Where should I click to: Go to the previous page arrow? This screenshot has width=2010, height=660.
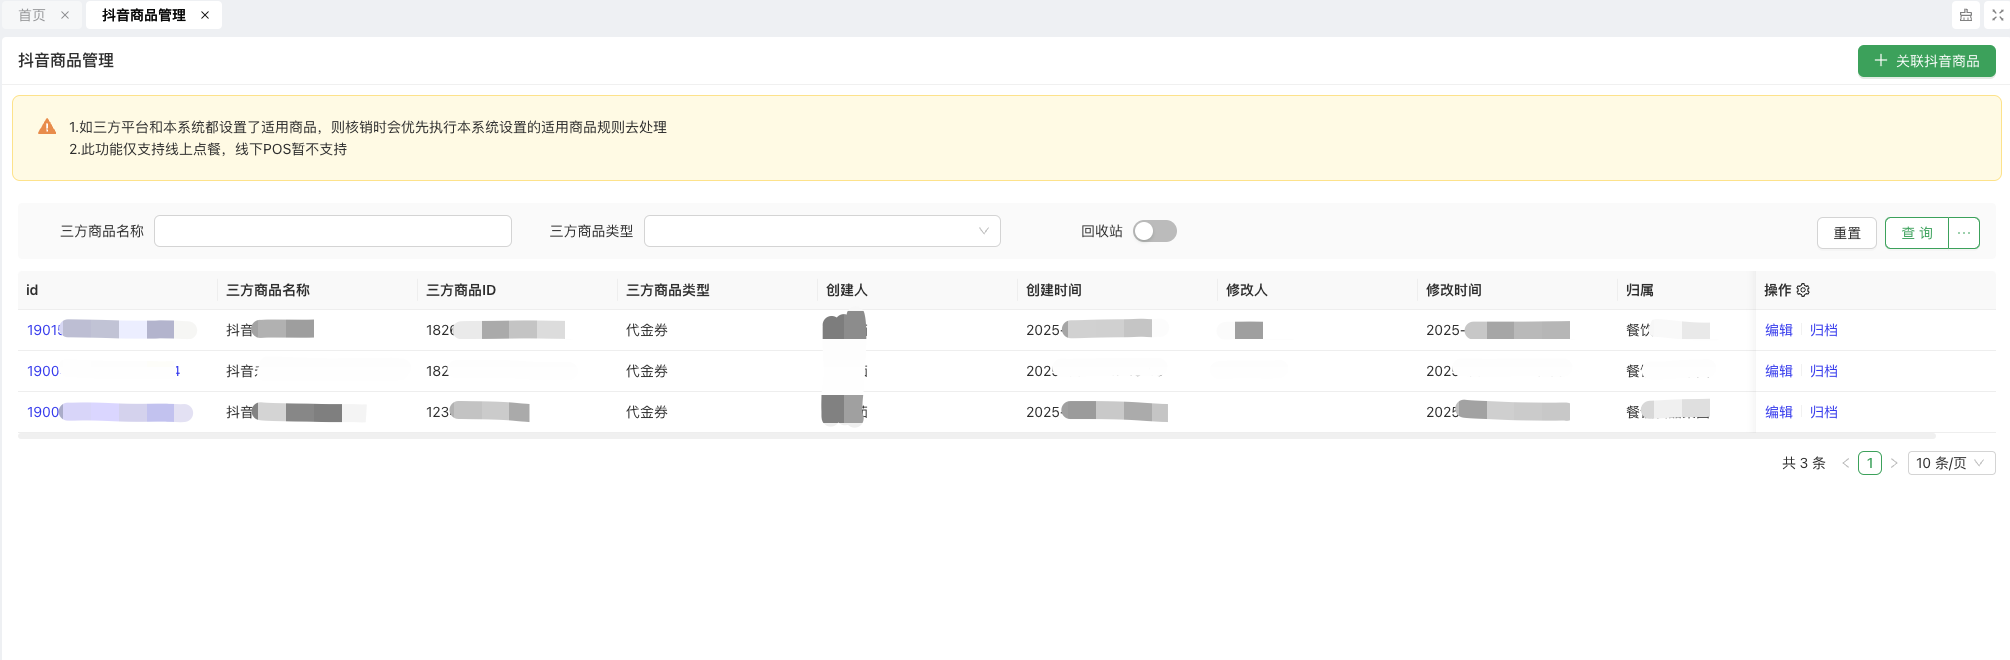[x=1846, y=463]
